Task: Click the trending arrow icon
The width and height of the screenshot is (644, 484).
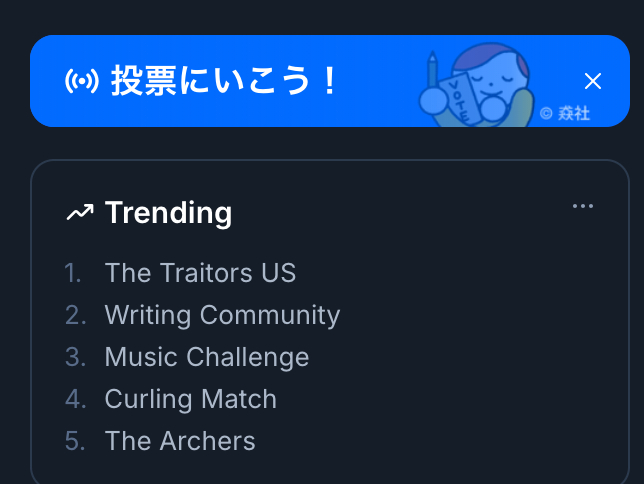Action: point(80,212)
